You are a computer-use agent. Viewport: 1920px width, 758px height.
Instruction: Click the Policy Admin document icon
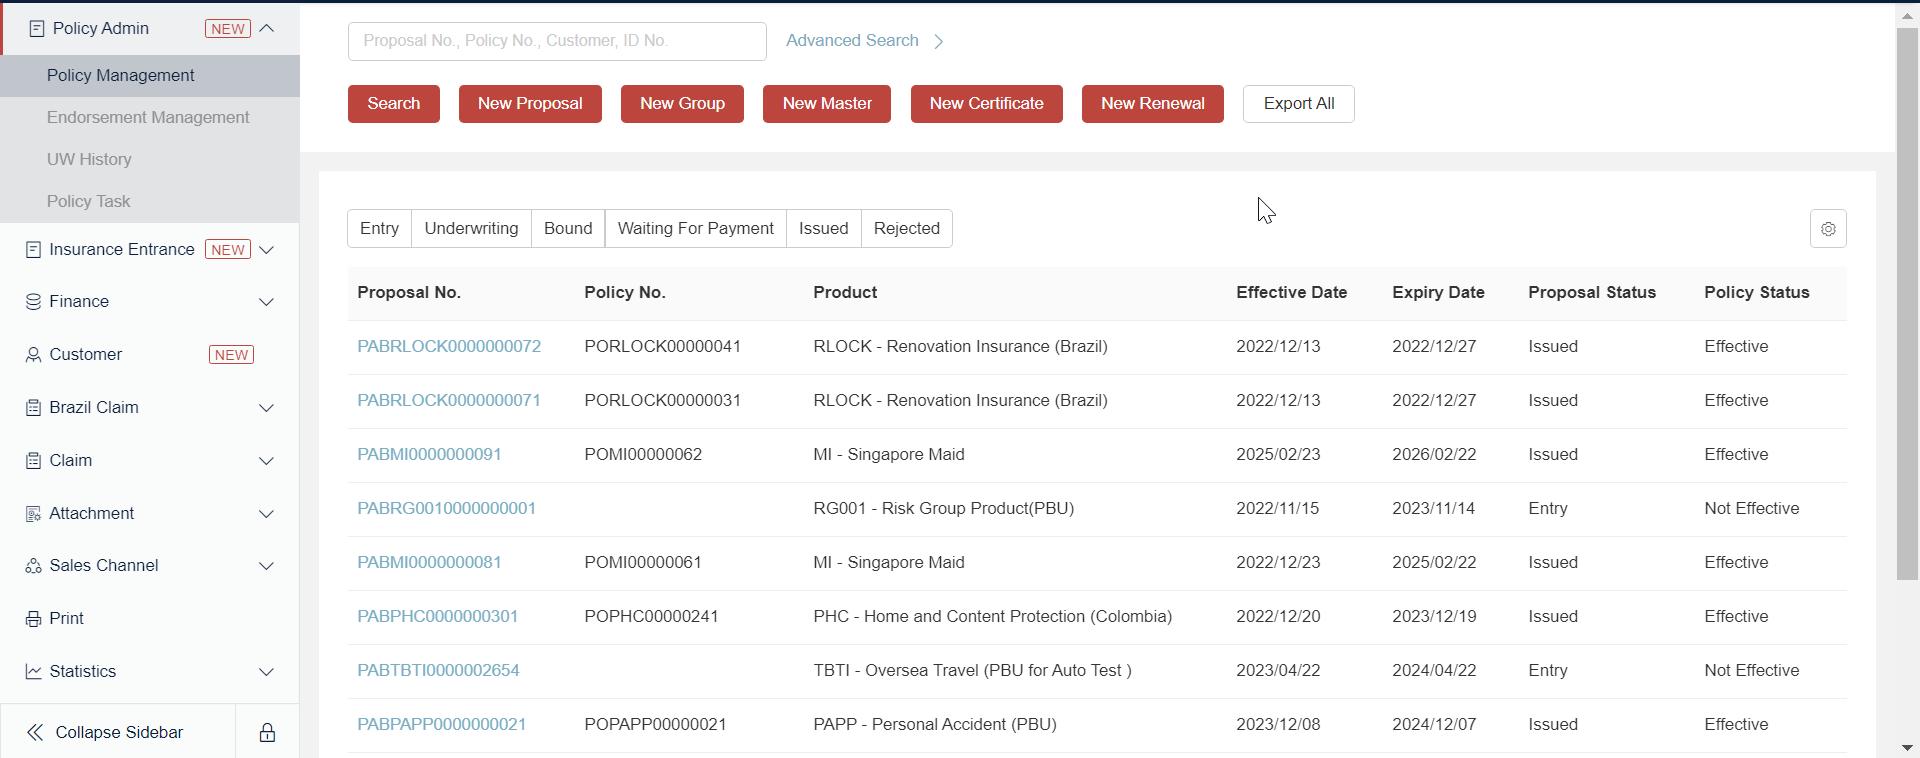pyautogui.click(x=36, y=29)
